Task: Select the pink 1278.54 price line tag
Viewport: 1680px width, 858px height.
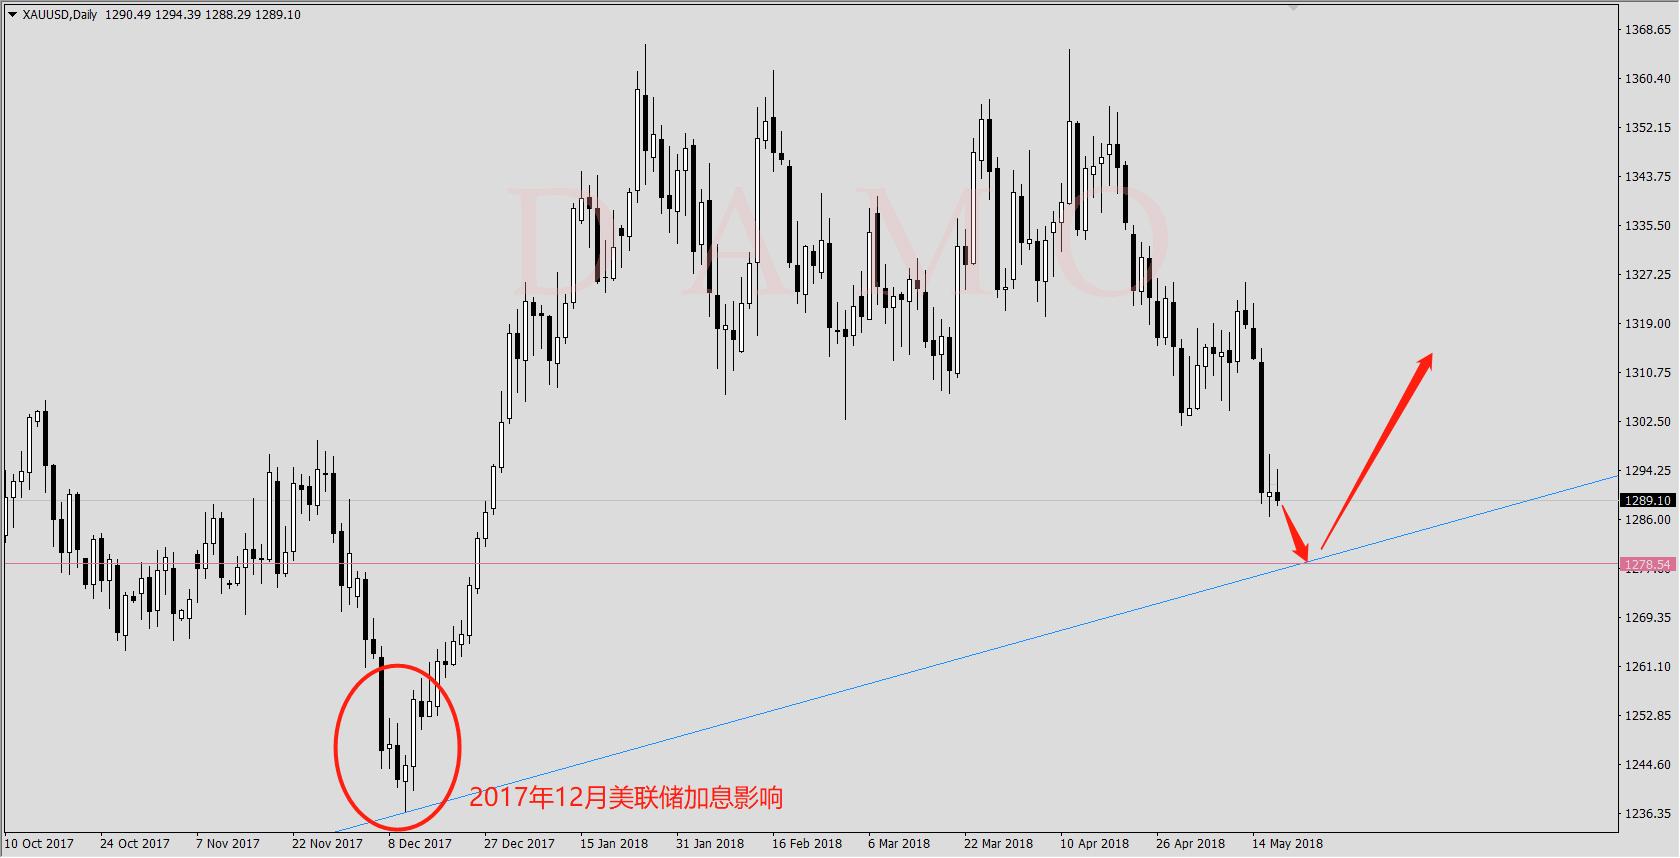Action: pos(1648,565)
